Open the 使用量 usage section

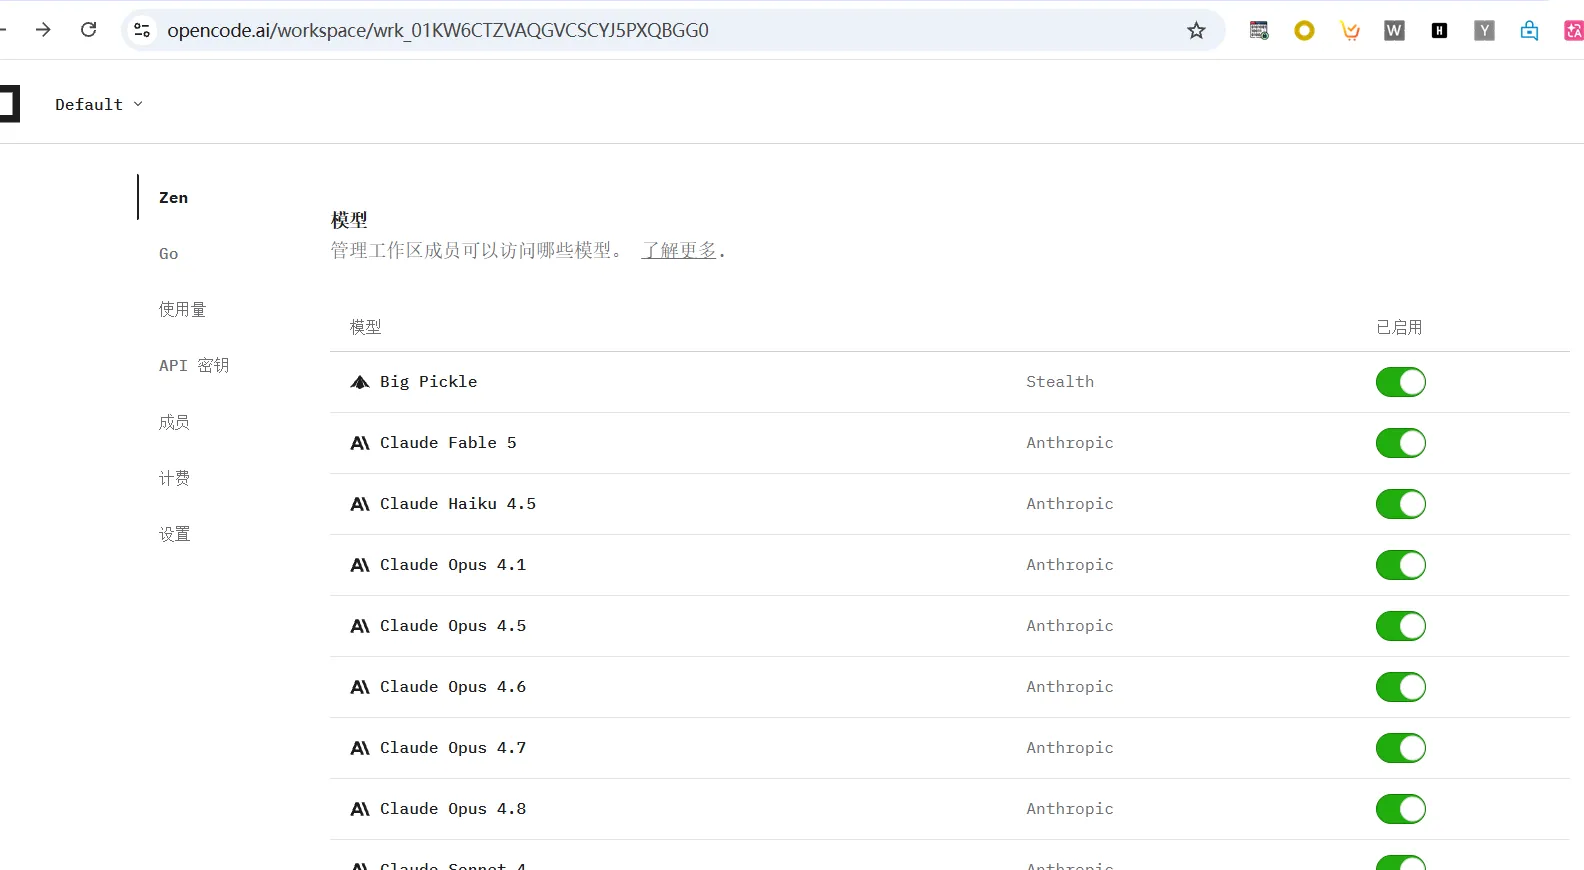[182, 310]
